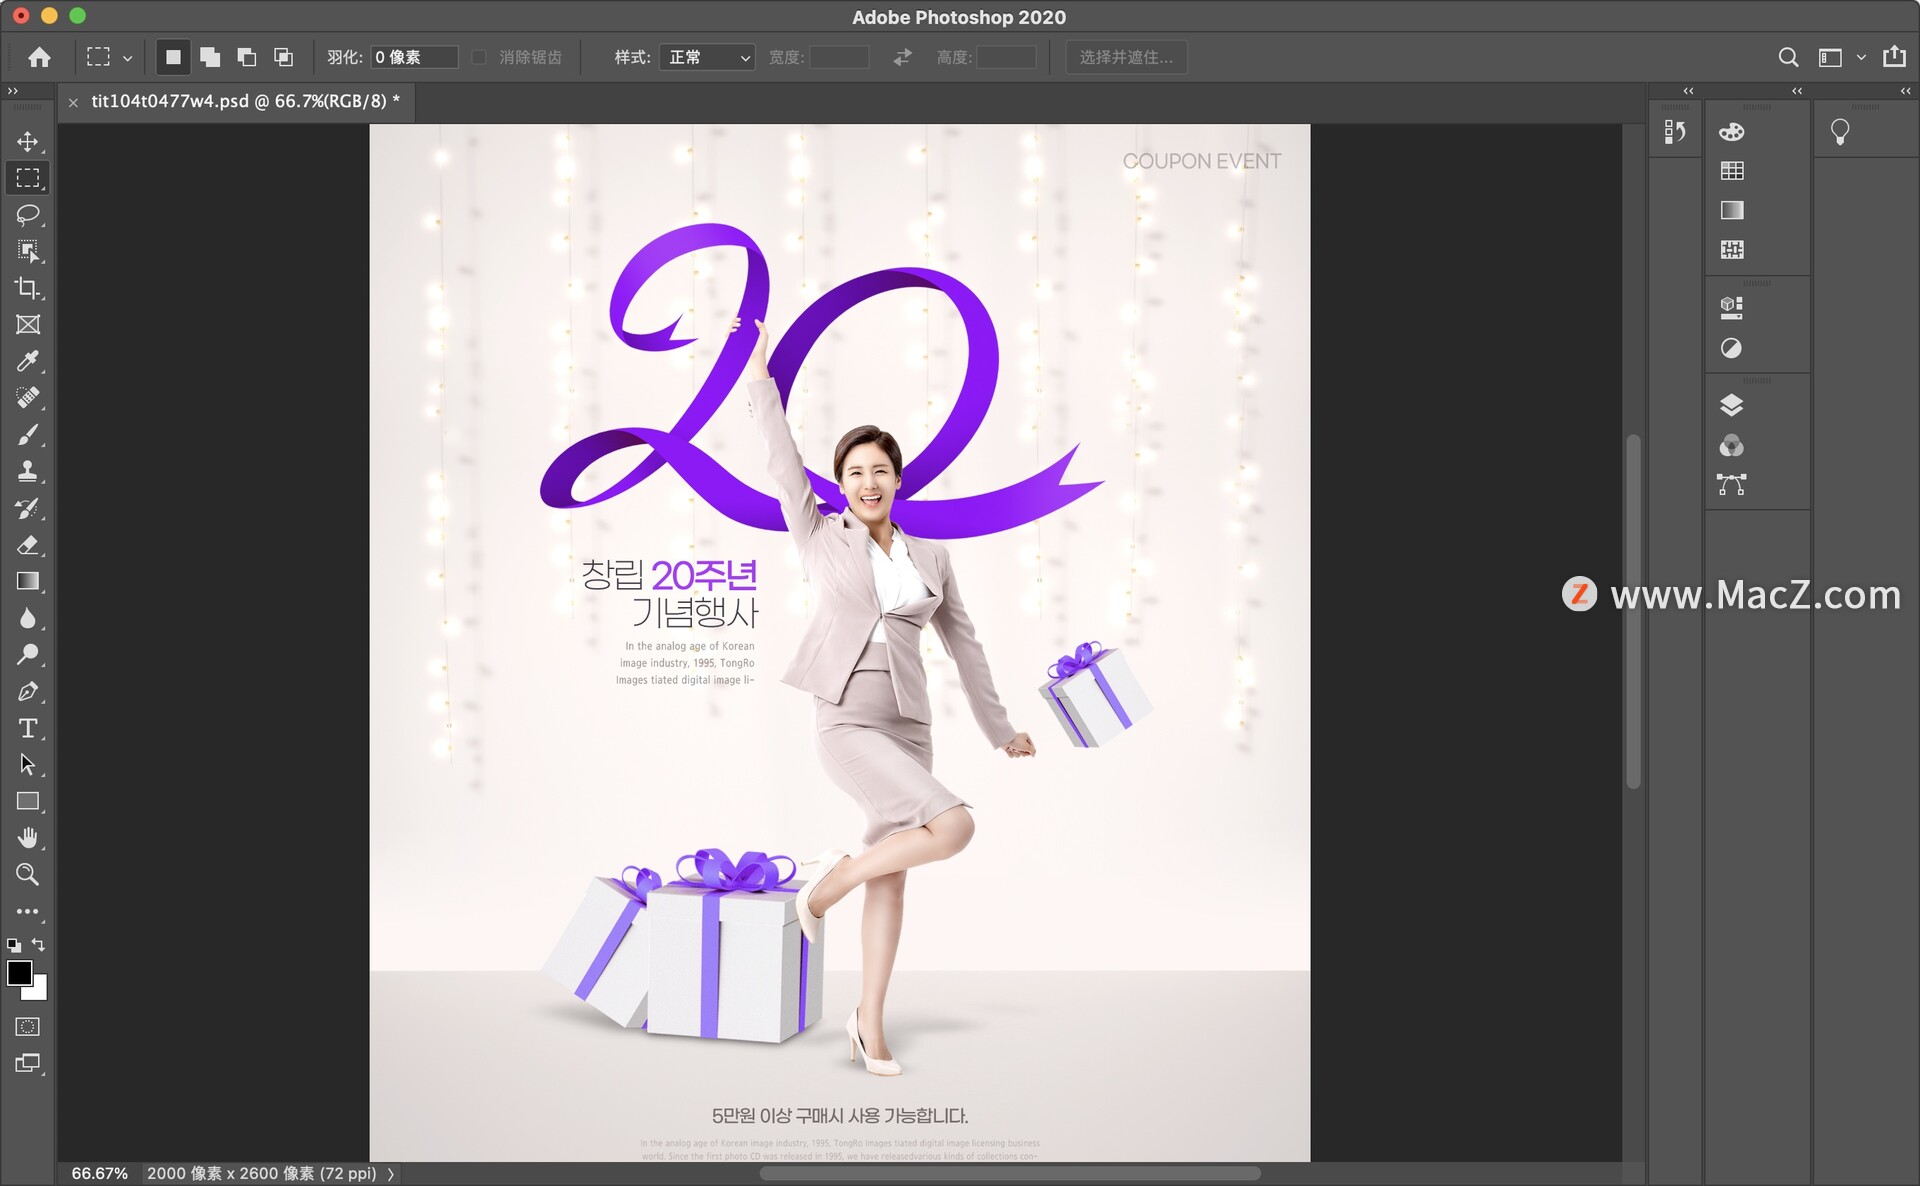Choose the Add to selection mode
Image resolution: width=1920 pixels, height=1186 pixels.
point(210,58)
